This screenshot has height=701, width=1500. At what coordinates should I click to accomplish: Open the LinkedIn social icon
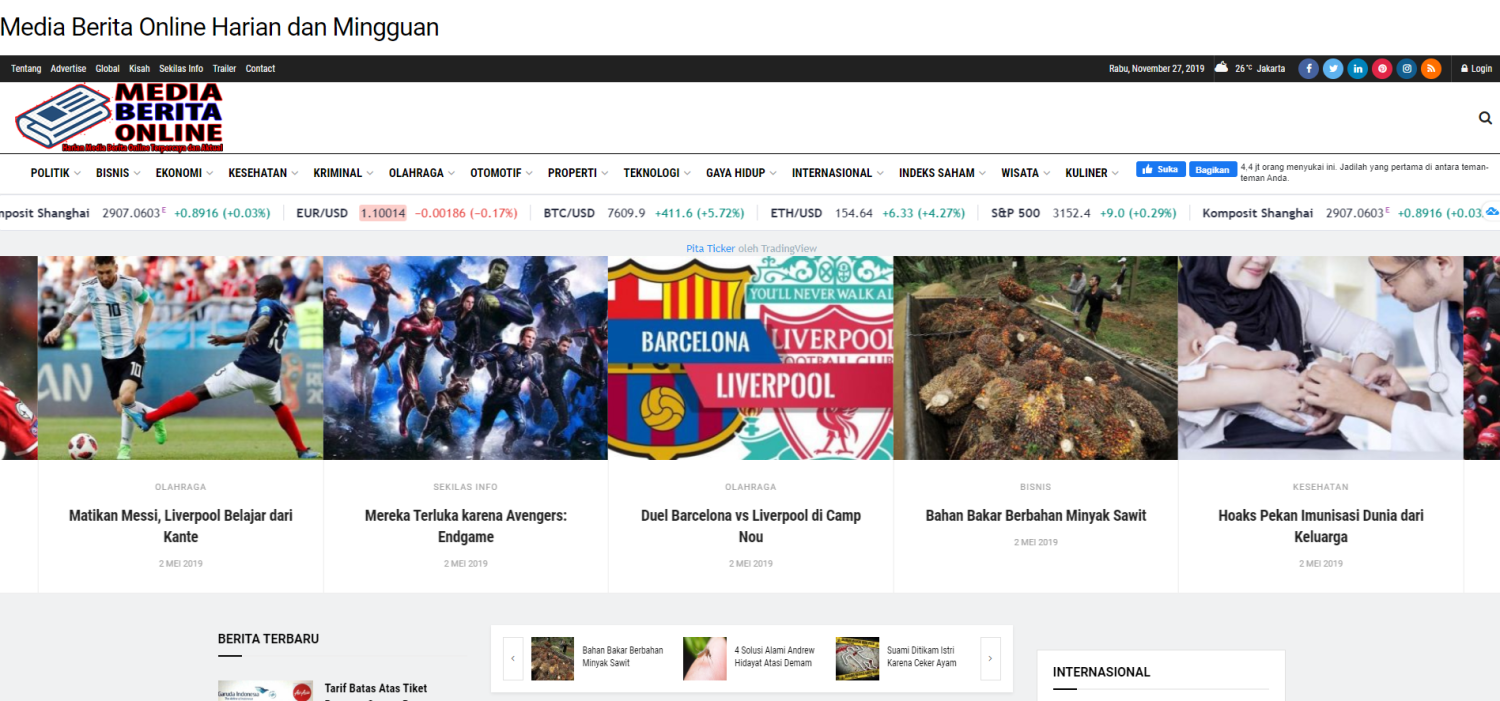point(1357,69)
